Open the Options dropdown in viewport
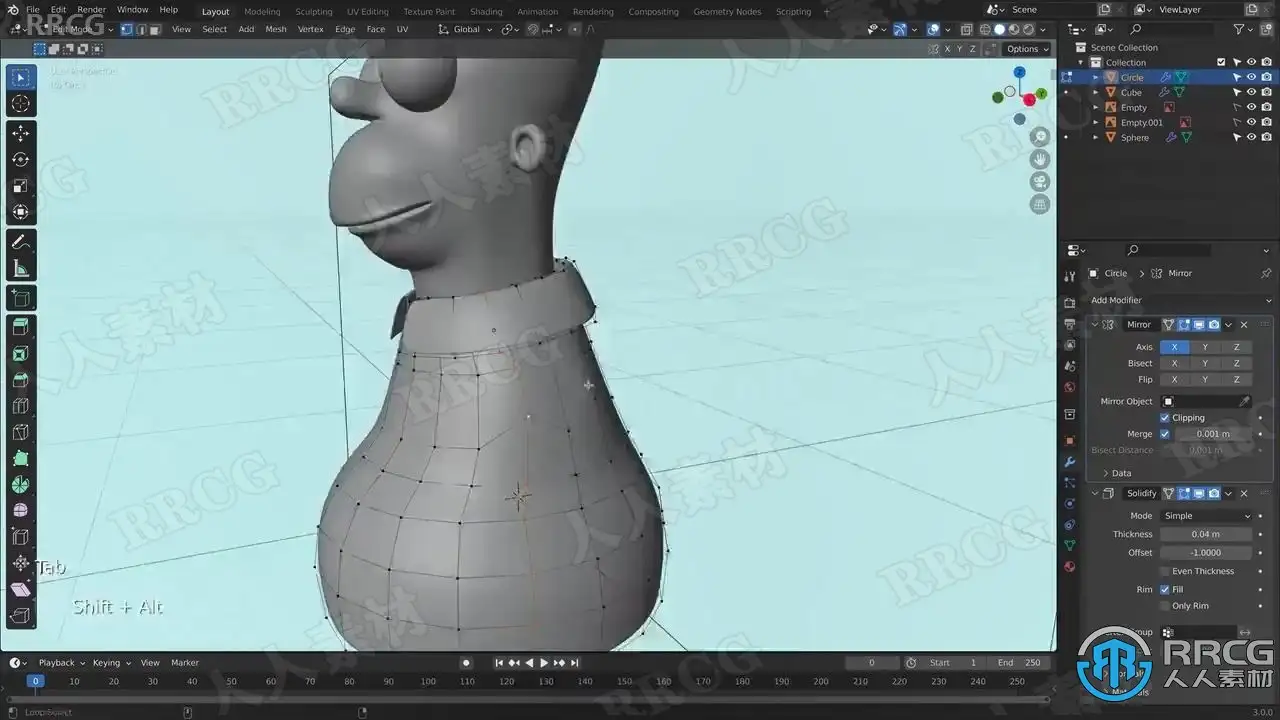Viewport: 1280px width, 720px height. [x=1027, y=48]
